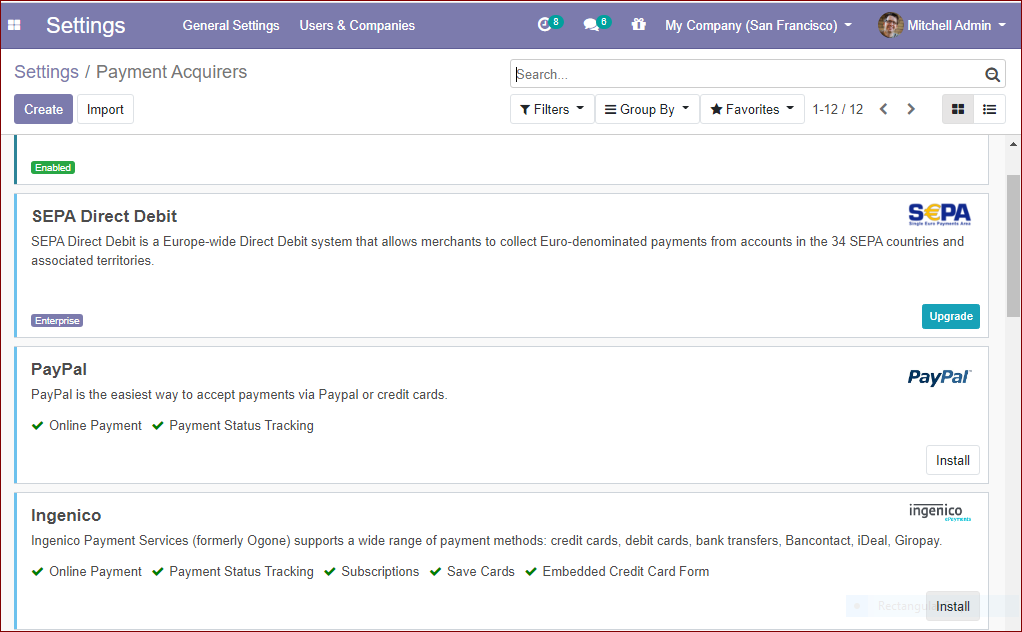Open the Filters dropdown
Viewport: 1022px width, 632px height.
552,109
